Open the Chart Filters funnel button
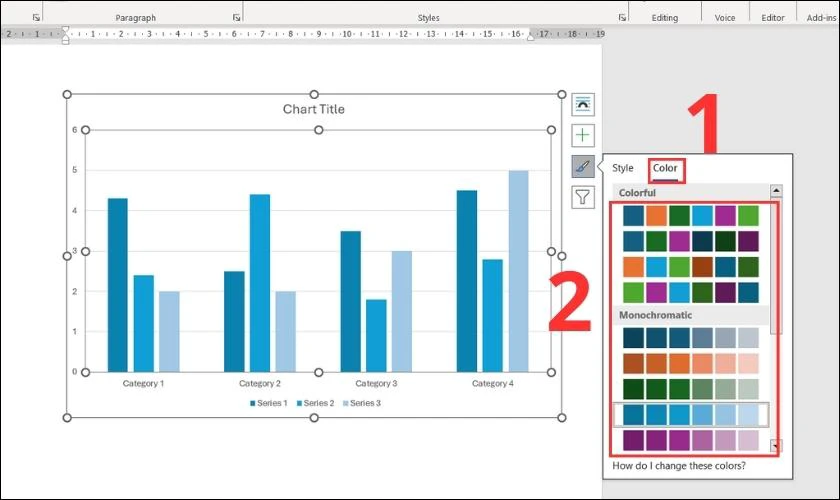 583,197
